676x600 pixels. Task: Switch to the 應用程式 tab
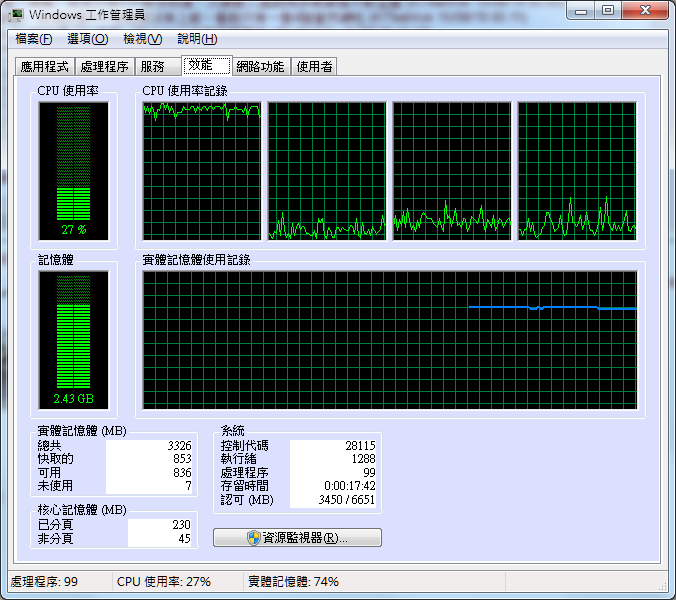(x=45, y=67)
